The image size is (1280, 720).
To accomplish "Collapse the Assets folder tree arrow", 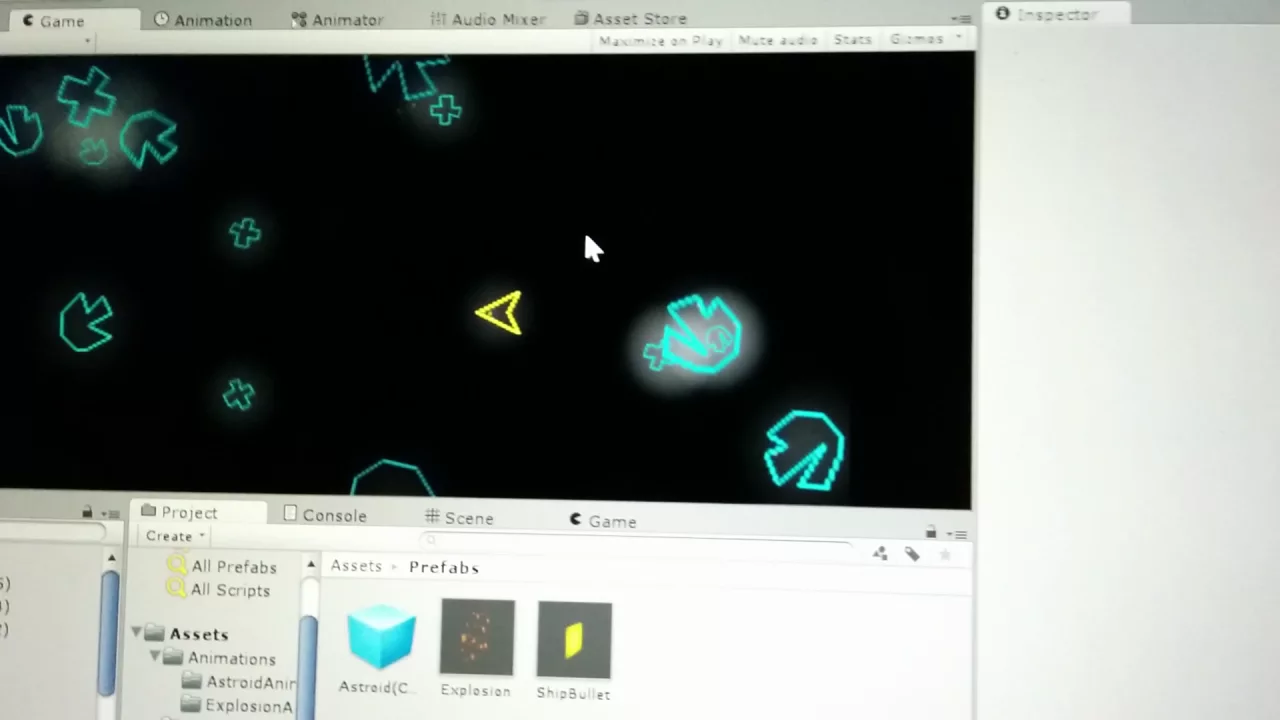I will tap(136, 632).
